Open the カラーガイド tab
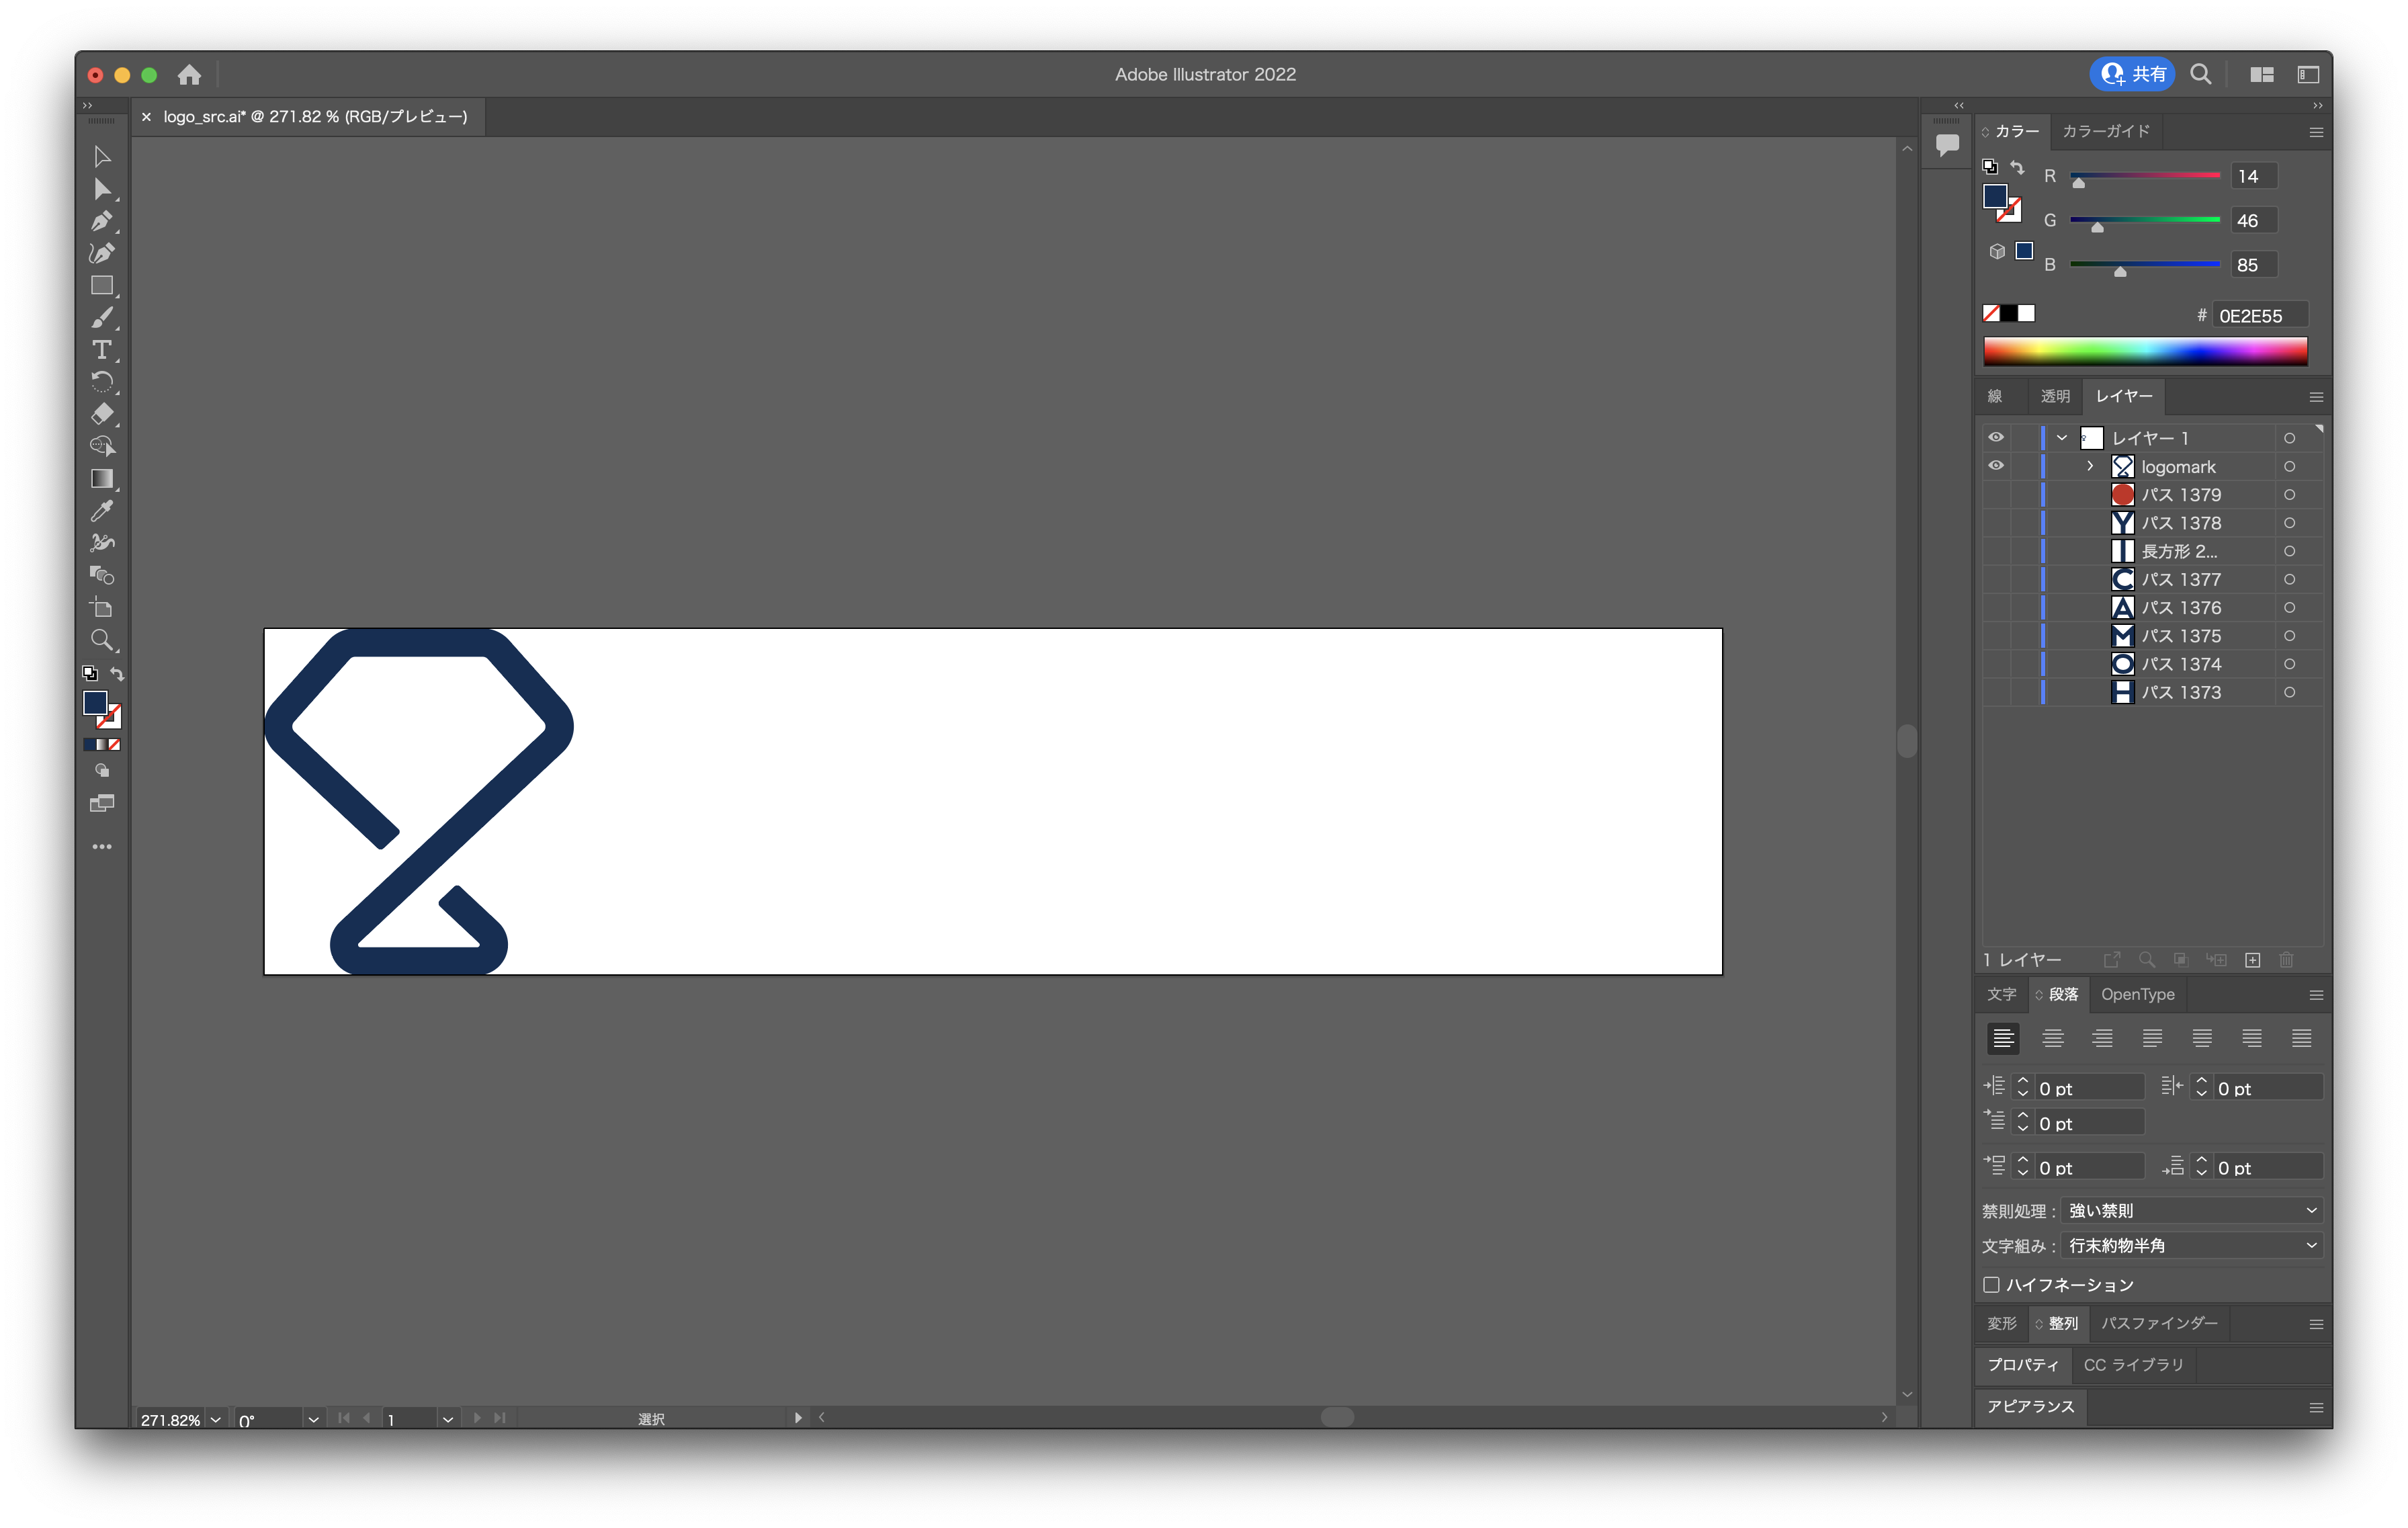Image resolution: width=2408 pixels, height=1528 pixels. [x=2106, y=132]
